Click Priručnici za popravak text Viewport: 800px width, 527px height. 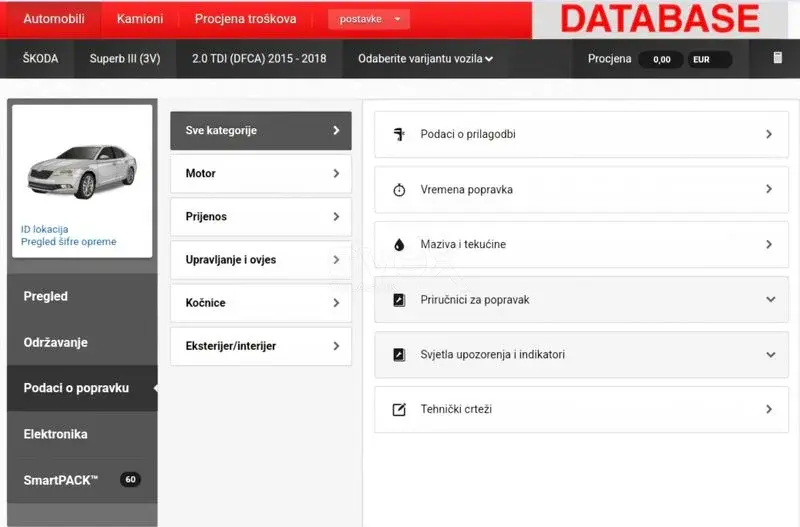pos(474,299)
